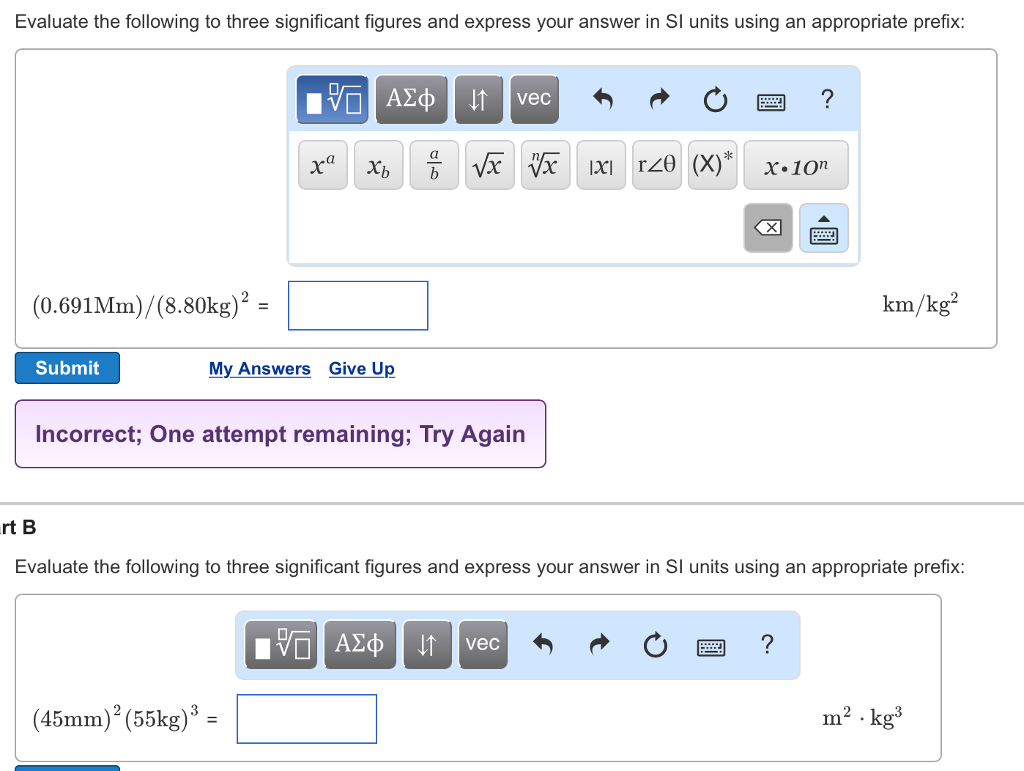
Task: Insert superscript exponent x^a template
Action: pos(323,165)
